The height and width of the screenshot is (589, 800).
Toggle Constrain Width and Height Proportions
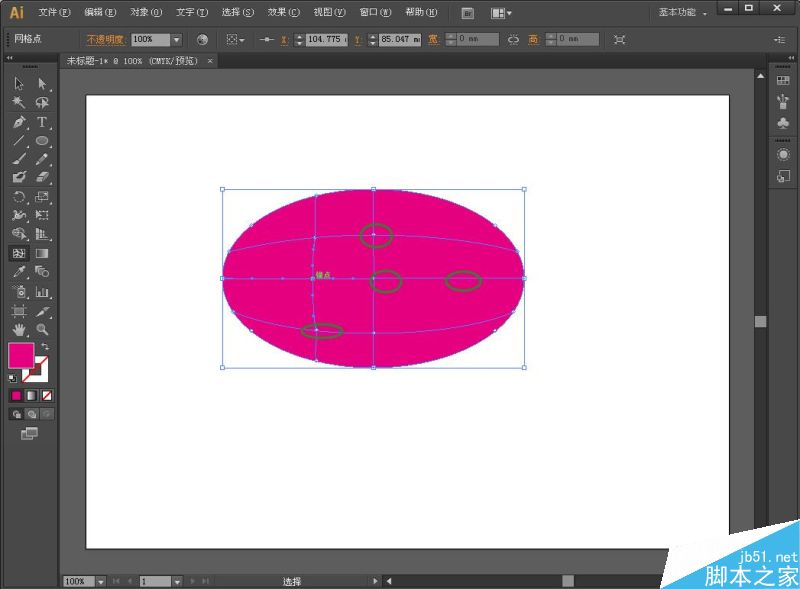pyautogui.click(x=513, y=40)
